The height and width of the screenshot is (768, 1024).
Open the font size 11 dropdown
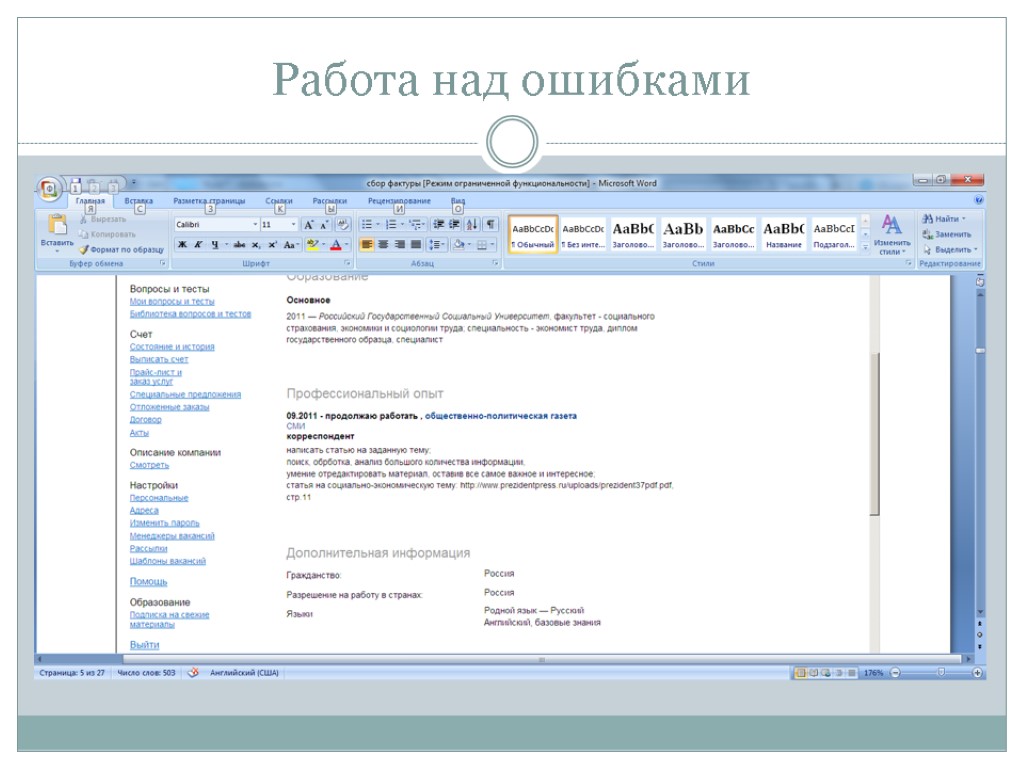pos(293,225)
